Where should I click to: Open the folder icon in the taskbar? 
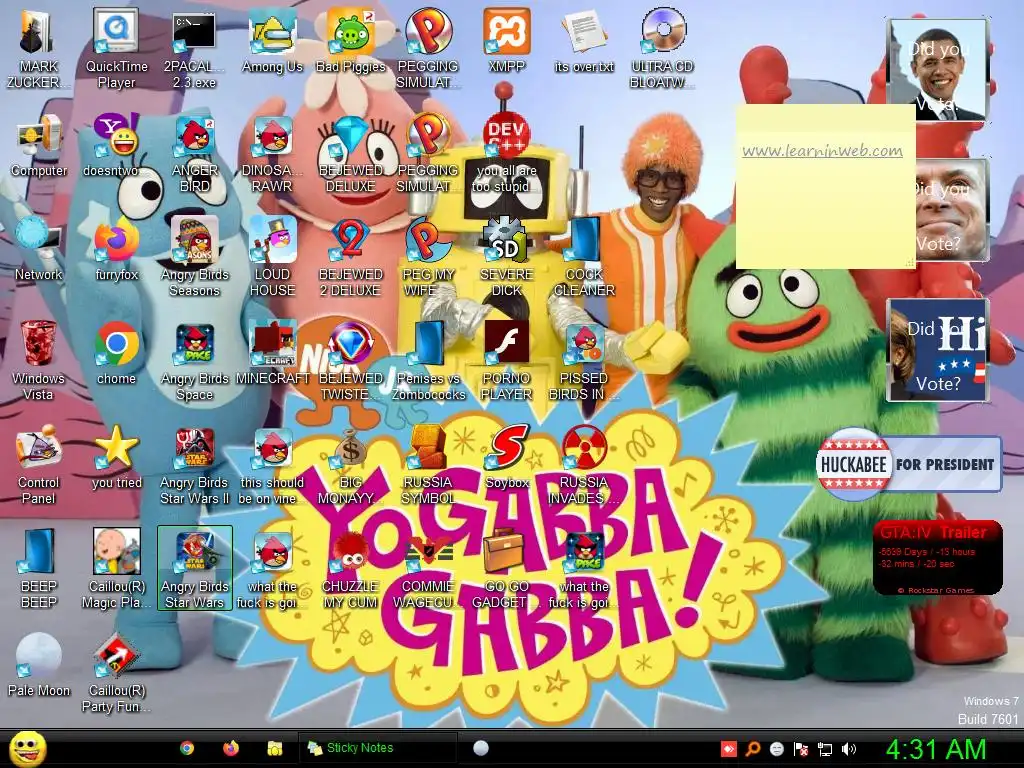click(x=274, y=748)
